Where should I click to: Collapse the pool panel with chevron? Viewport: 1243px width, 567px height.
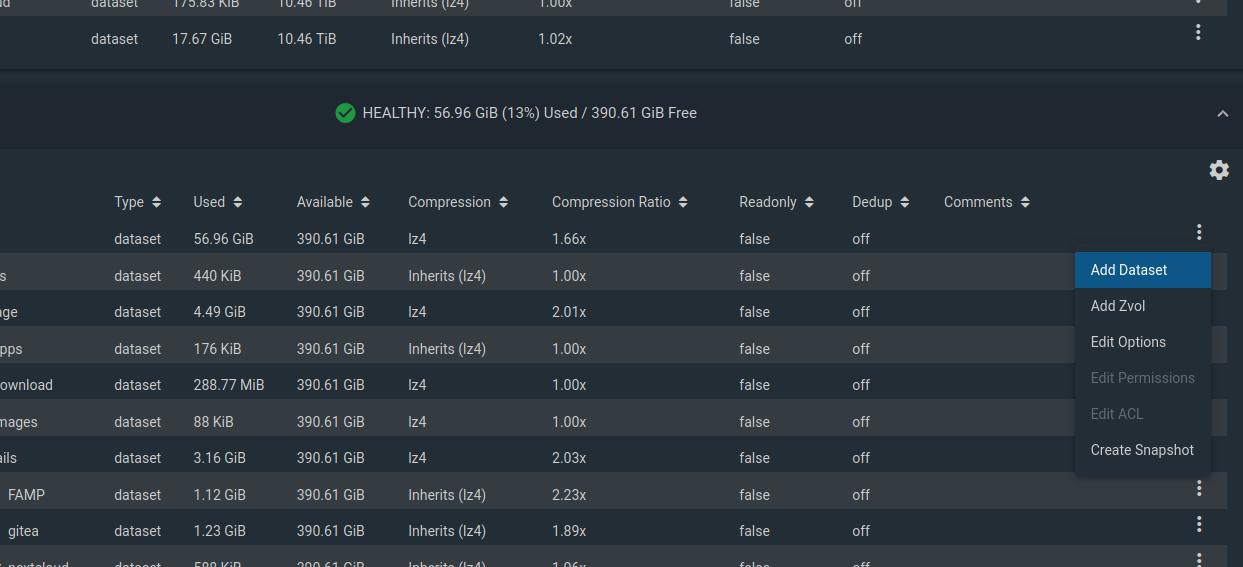1222,114
